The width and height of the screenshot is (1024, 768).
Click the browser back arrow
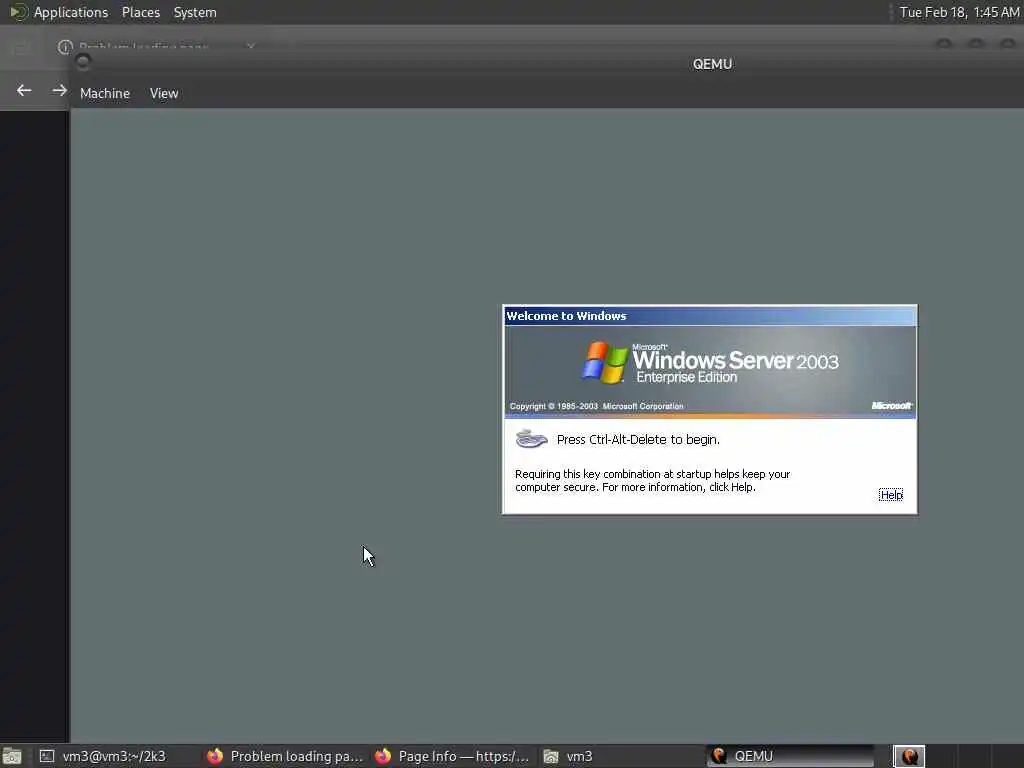click(24, 90)
